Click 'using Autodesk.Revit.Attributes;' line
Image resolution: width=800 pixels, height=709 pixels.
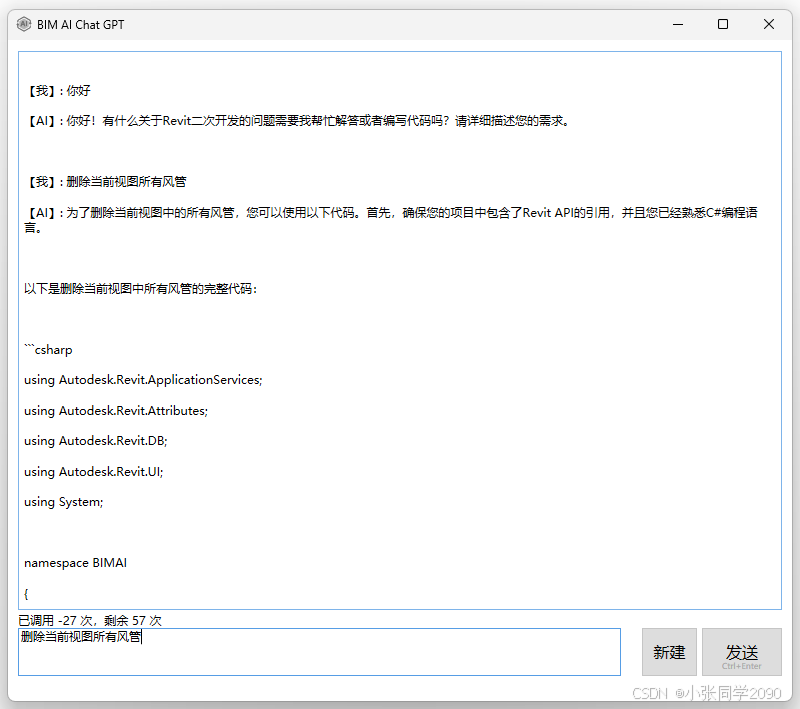116,411
